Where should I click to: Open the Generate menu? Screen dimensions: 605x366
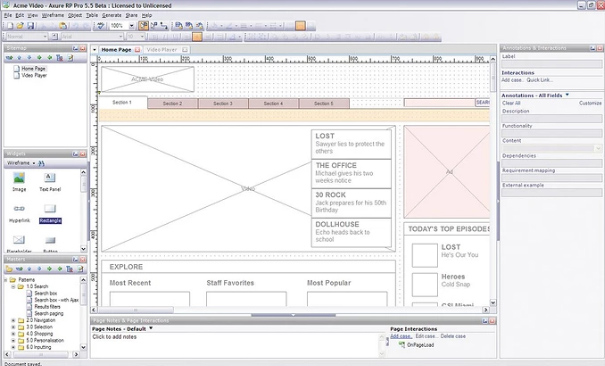tap(112, 15)
